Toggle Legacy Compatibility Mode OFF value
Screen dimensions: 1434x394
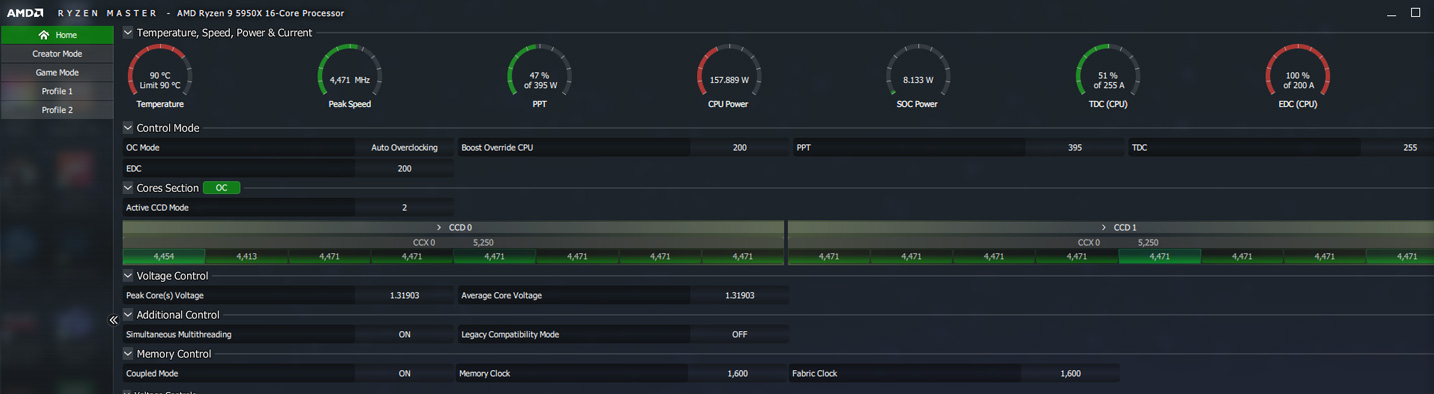tap(739, 334)
